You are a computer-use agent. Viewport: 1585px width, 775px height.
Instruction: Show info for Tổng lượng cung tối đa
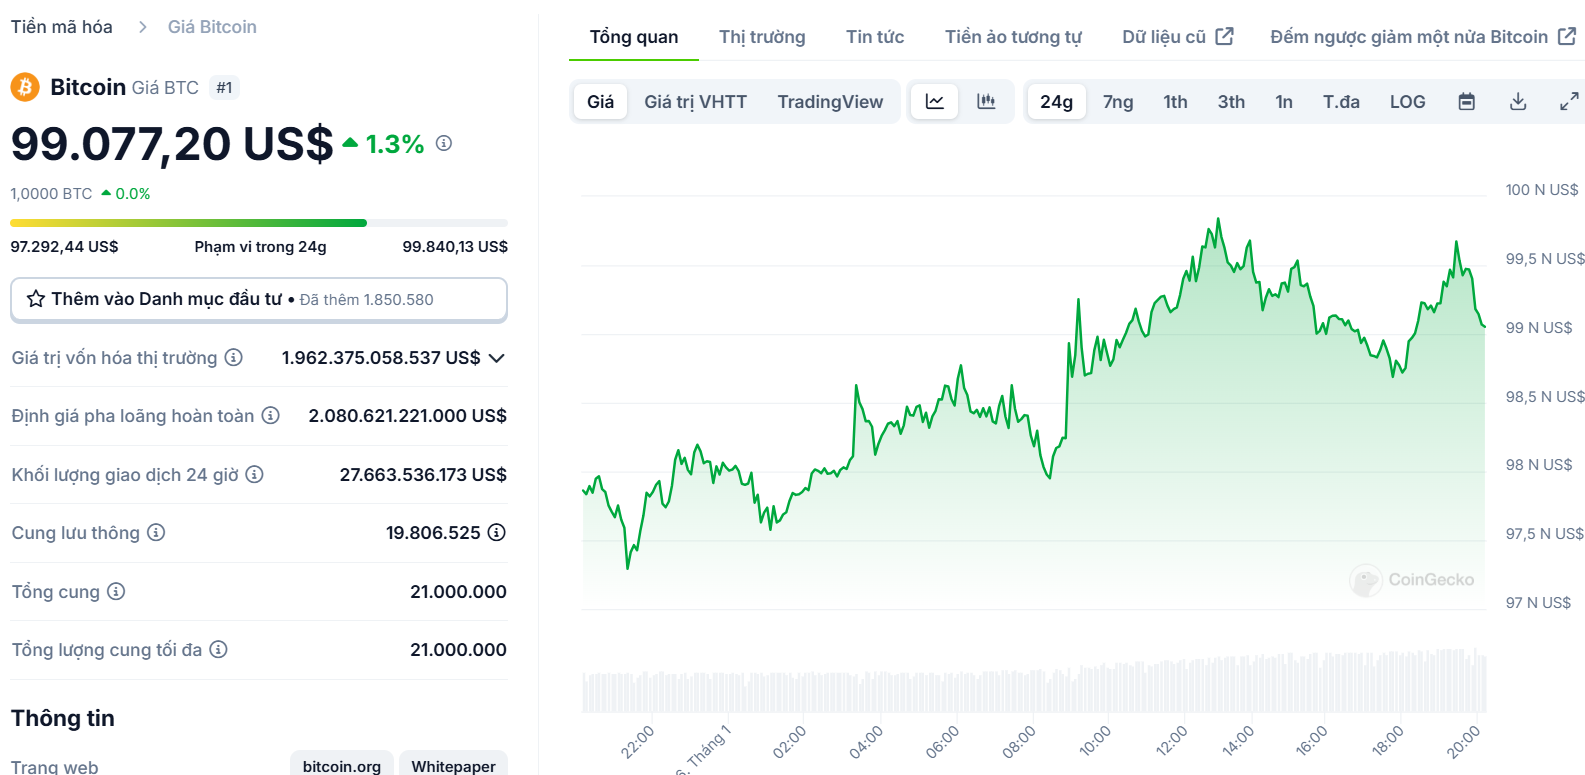tap(218, 649)
